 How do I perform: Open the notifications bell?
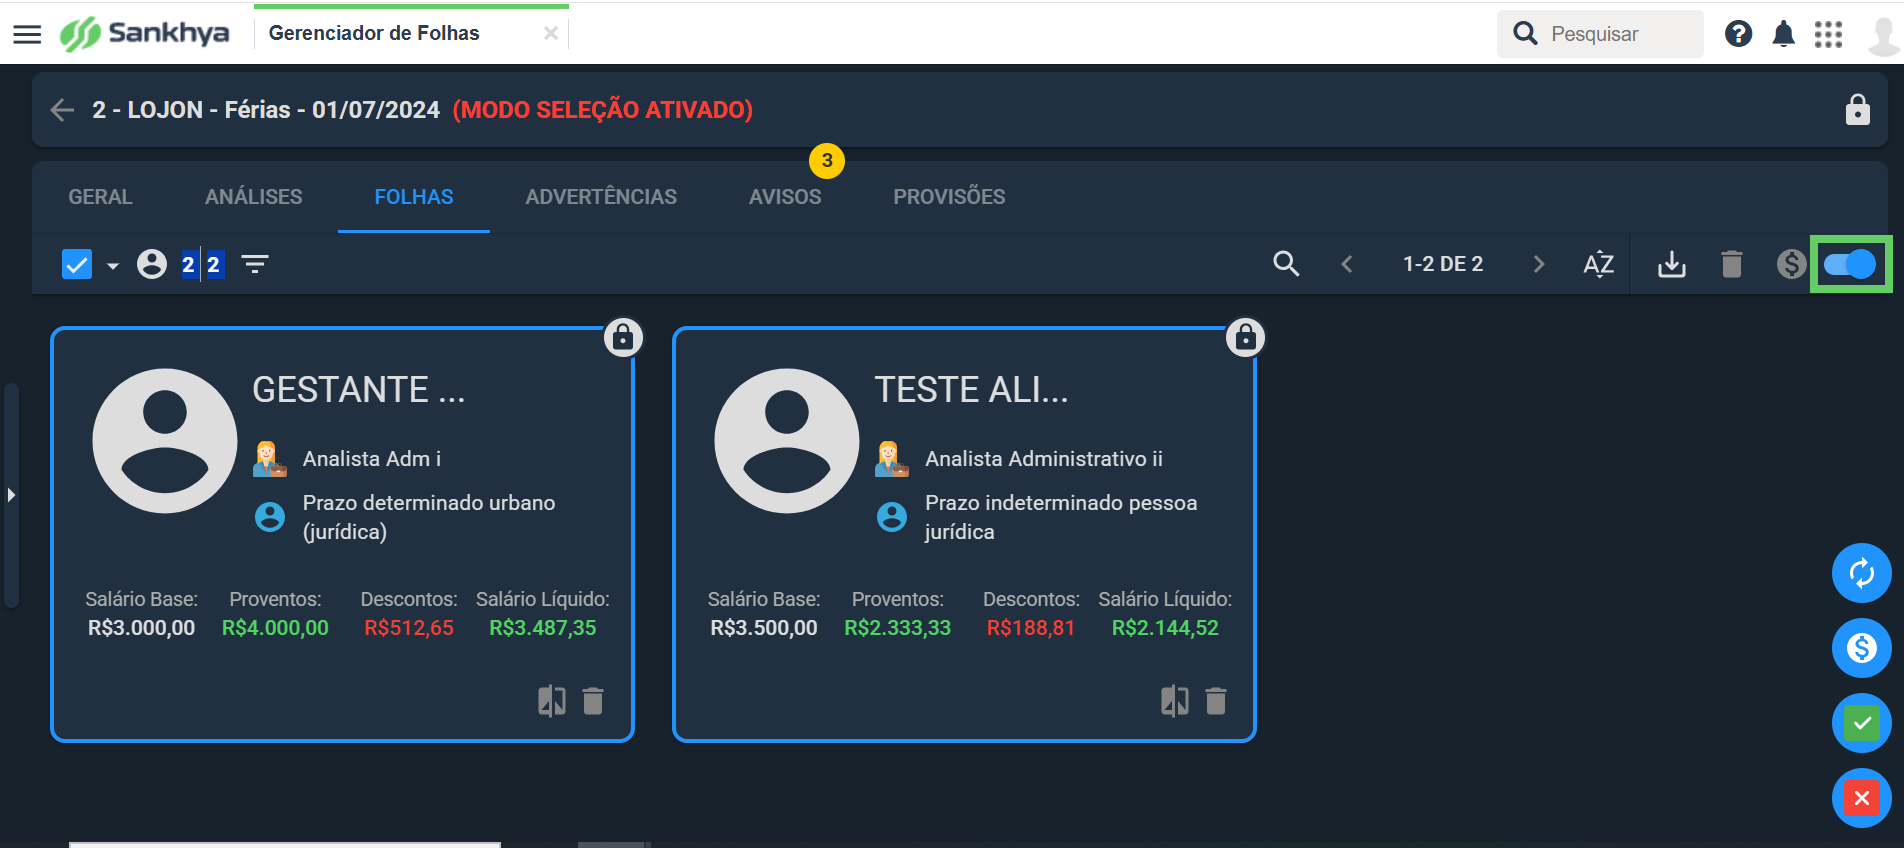click(1783, 34)
